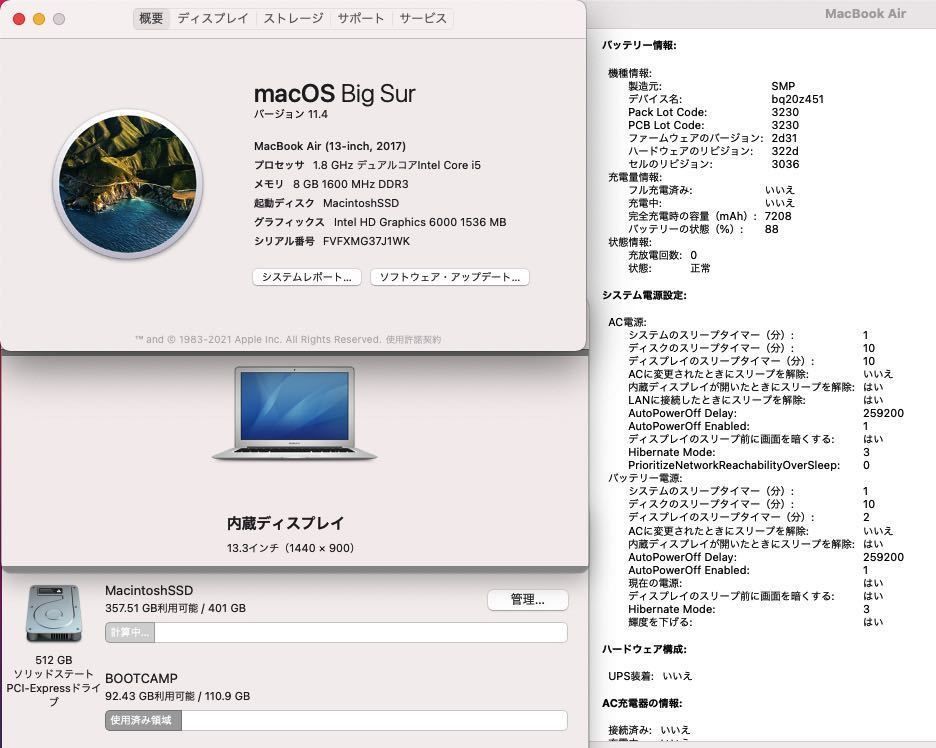This screenshot has height=748, width=936.
Task: Click the MacBook Air (13-inch, 2017) text
Action: [x=330, y=146]
